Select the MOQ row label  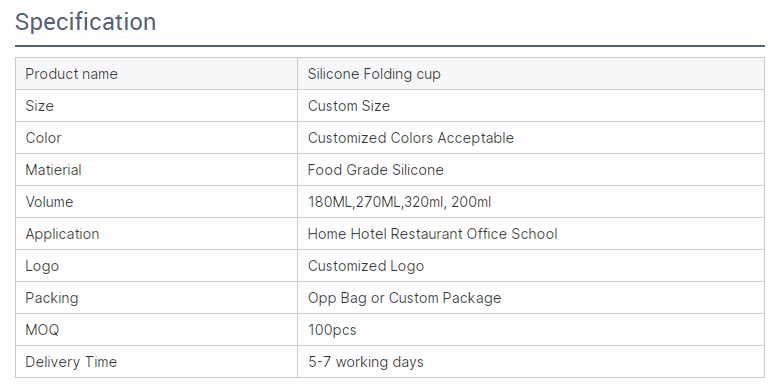click(42, 330)
